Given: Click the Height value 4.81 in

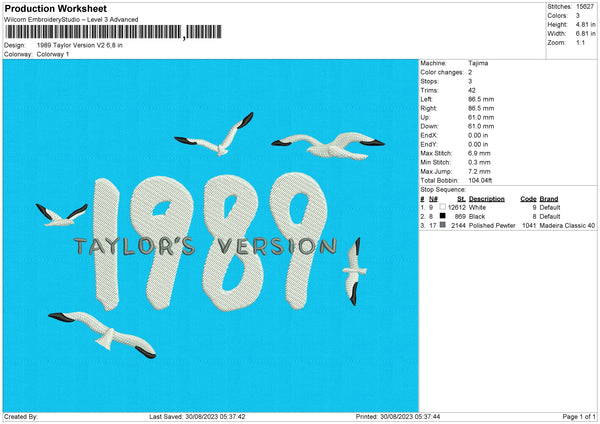Looking at the screenshot, I should [x=585, y=24].
